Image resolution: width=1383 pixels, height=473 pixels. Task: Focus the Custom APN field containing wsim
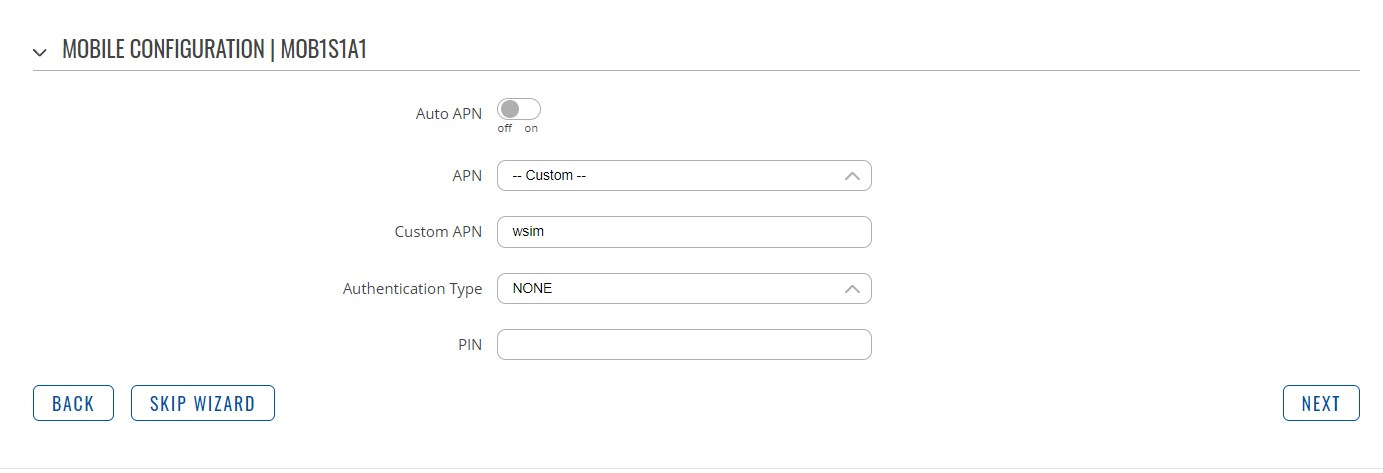tap(684, 232)
